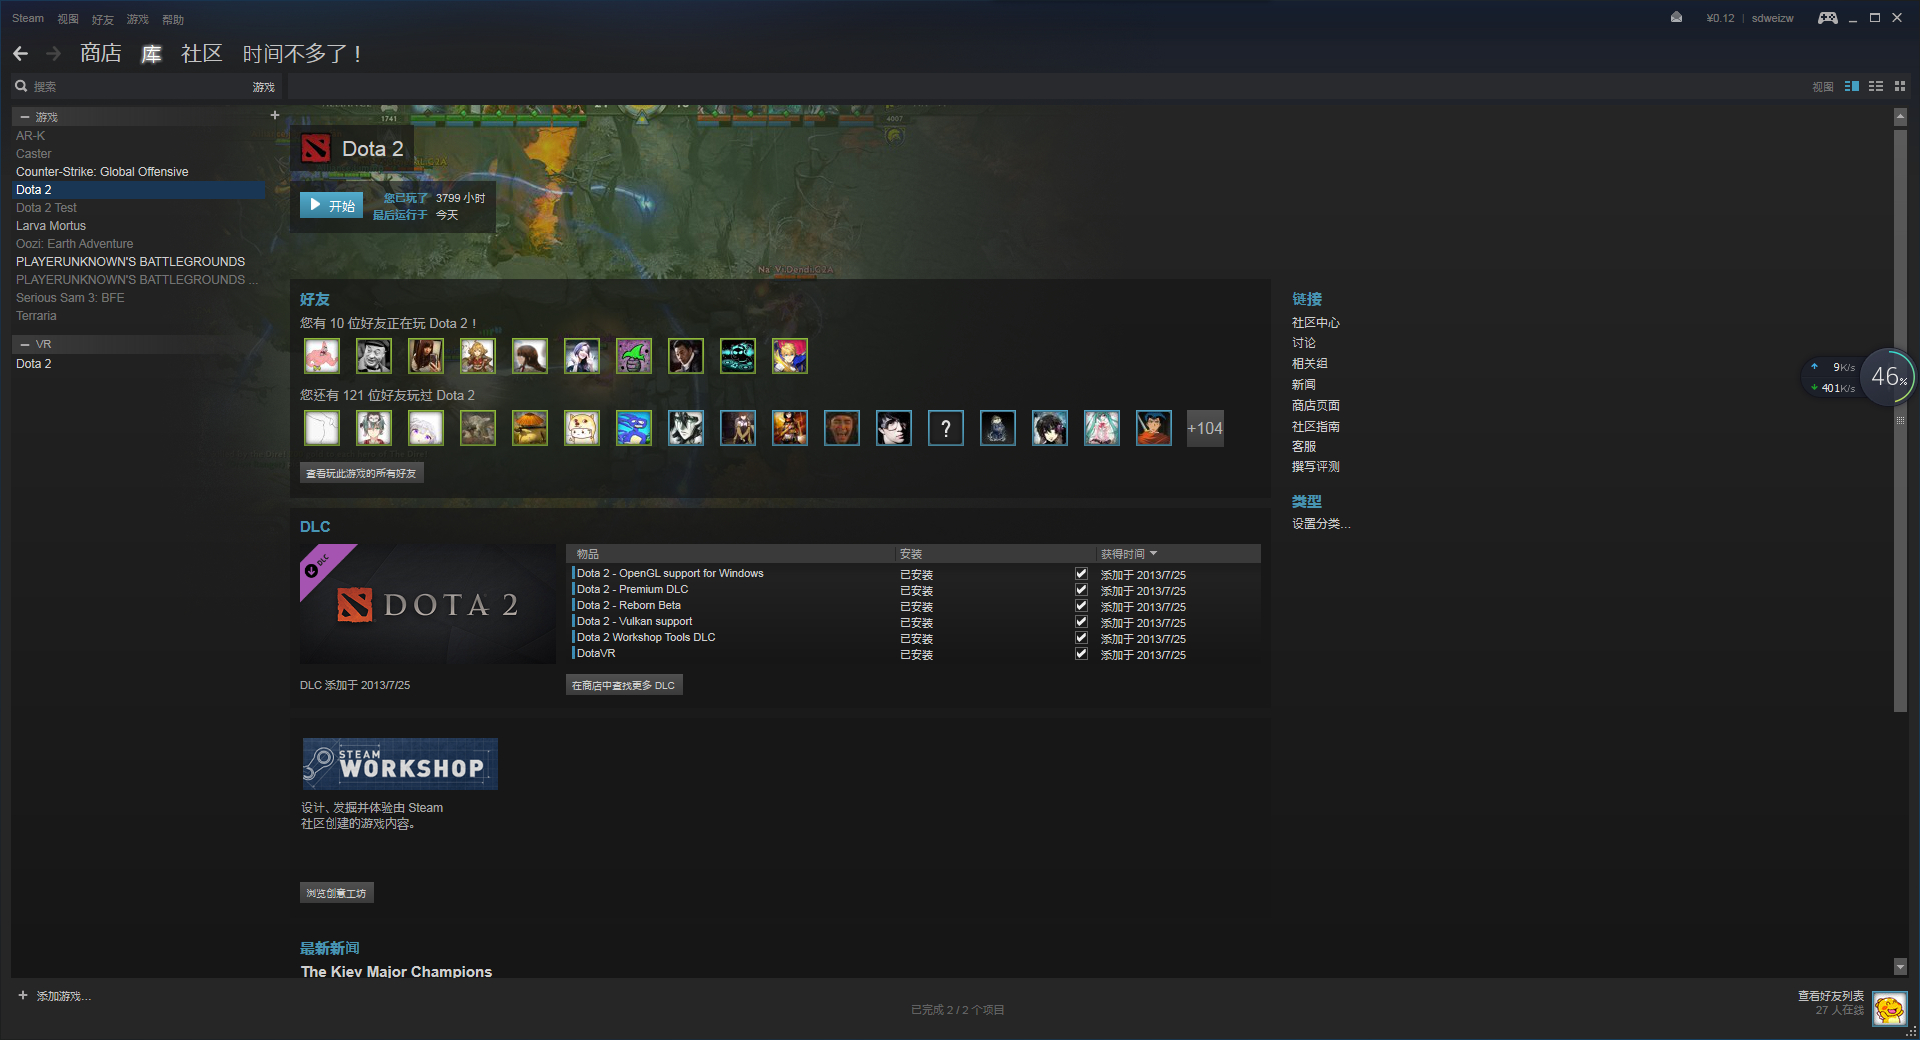Open the Steam Workshop banner
Image resolution: width=1920 pixels, height=1040 pixels.
point(400,764)
